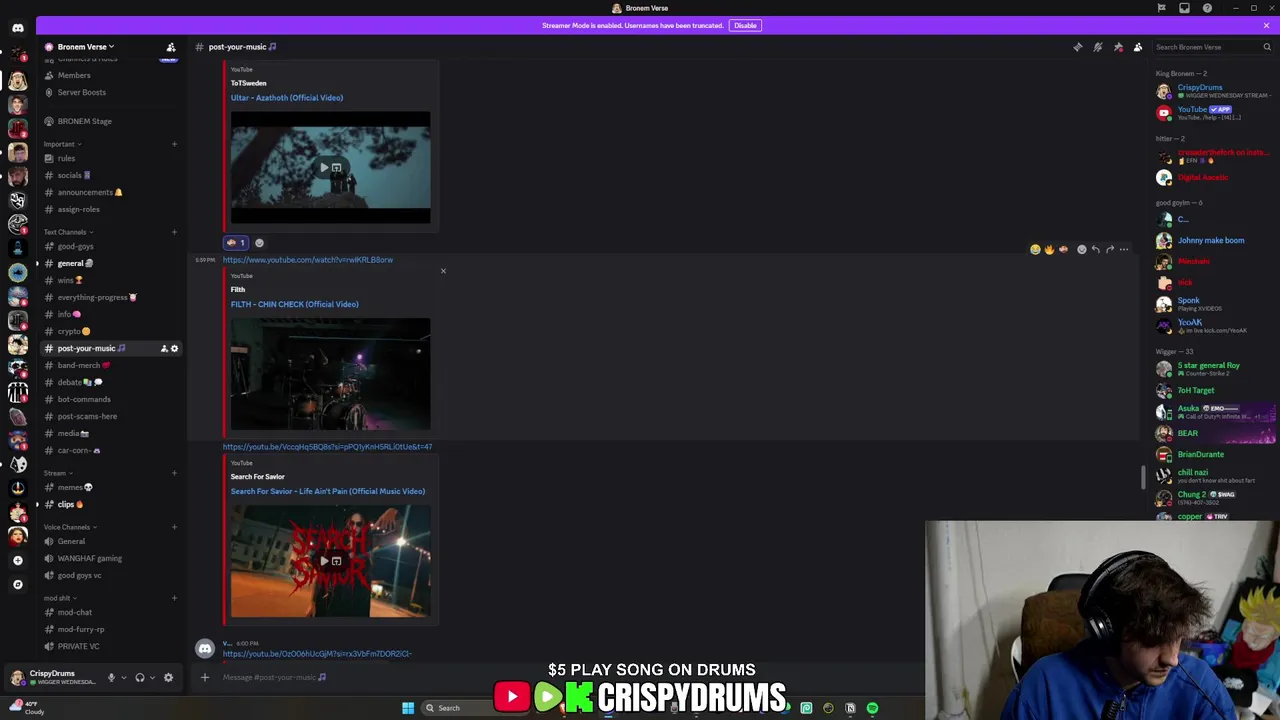Open Search For Savior video title link
This screenshot has height=720, width=1280.
[x=328, y=491]
